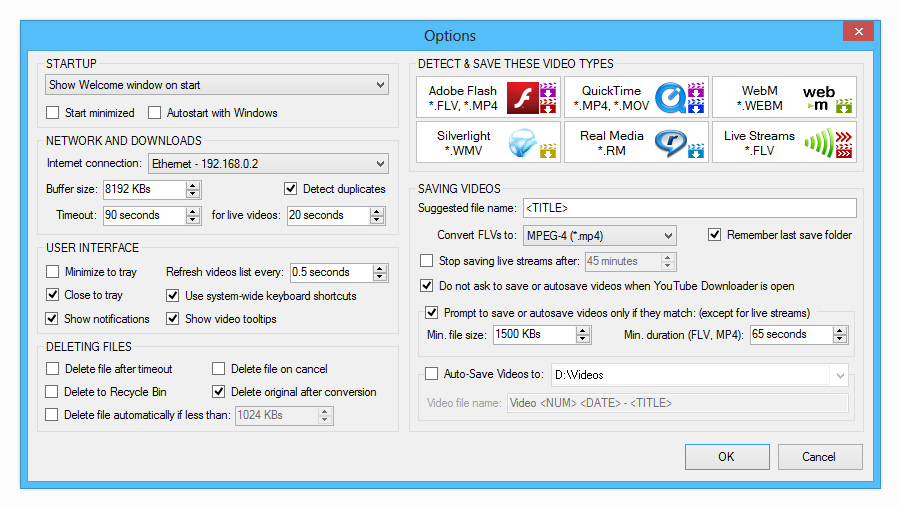This screenshot has height=509, width=901.
Task: Click OK to confirm options
Action: (x=726, y=456)
